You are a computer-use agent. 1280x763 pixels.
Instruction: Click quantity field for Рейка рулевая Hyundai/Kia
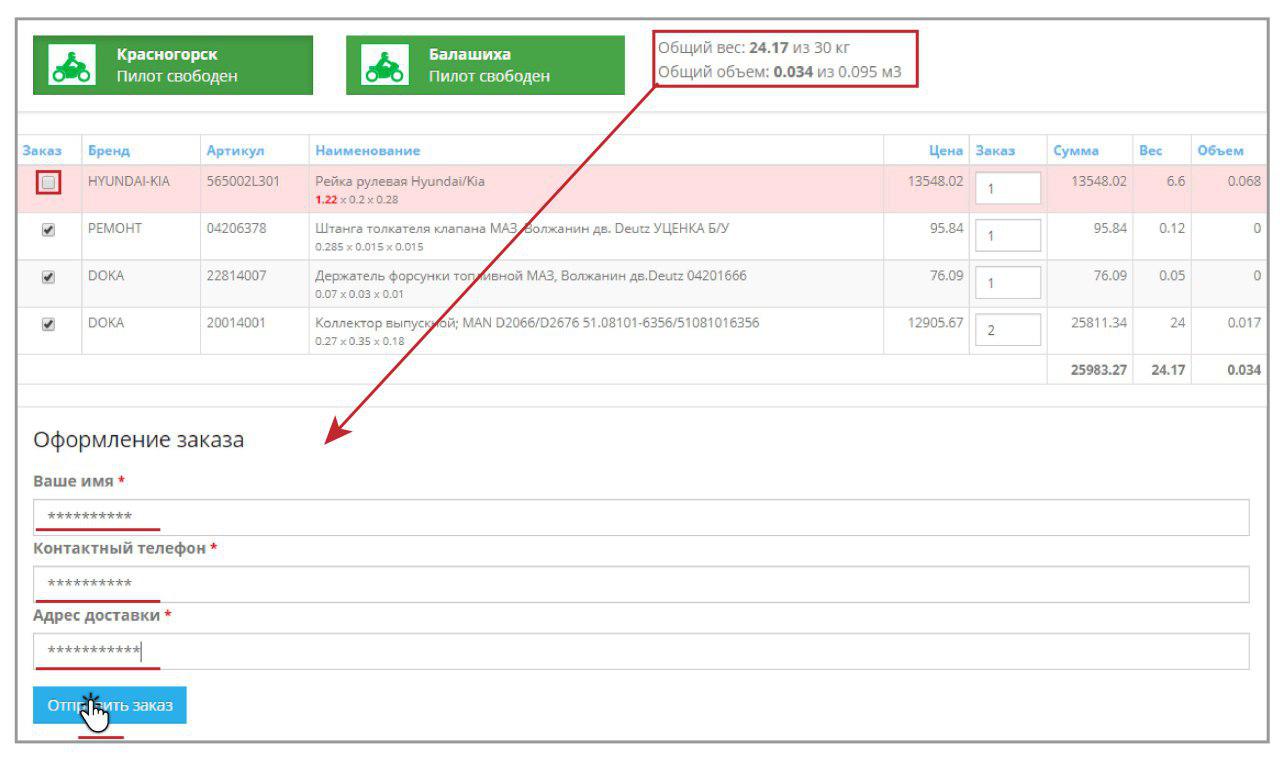pos(1007,188)
